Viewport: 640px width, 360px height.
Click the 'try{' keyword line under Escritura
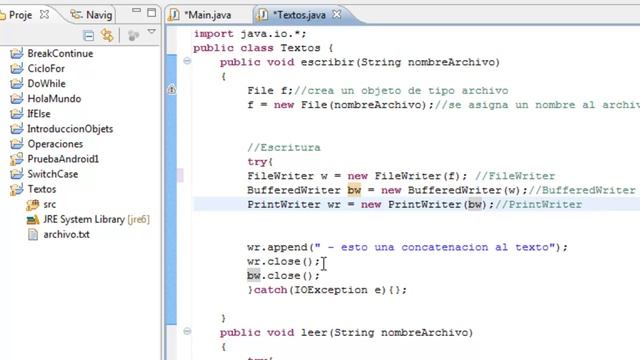(260, 162)
